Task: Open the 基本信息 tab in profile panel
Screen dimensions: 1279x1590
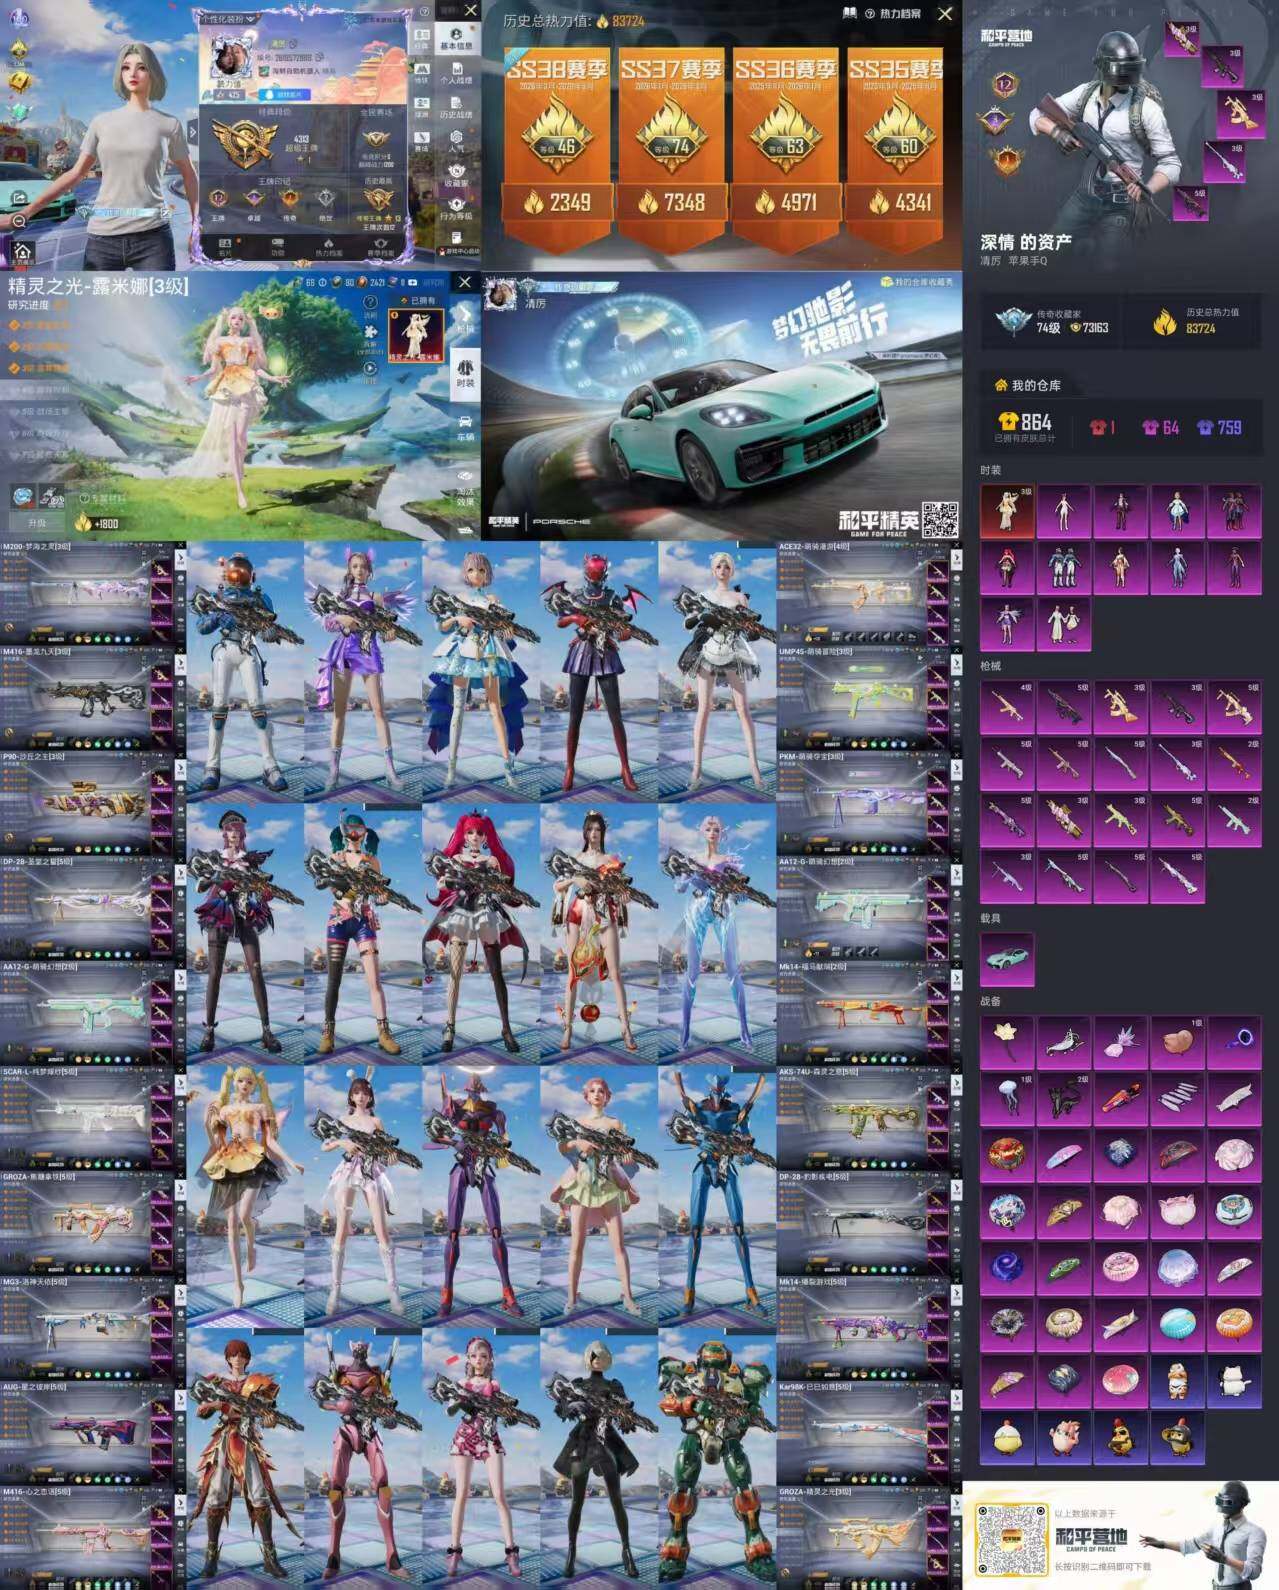Action: (456, 40)
